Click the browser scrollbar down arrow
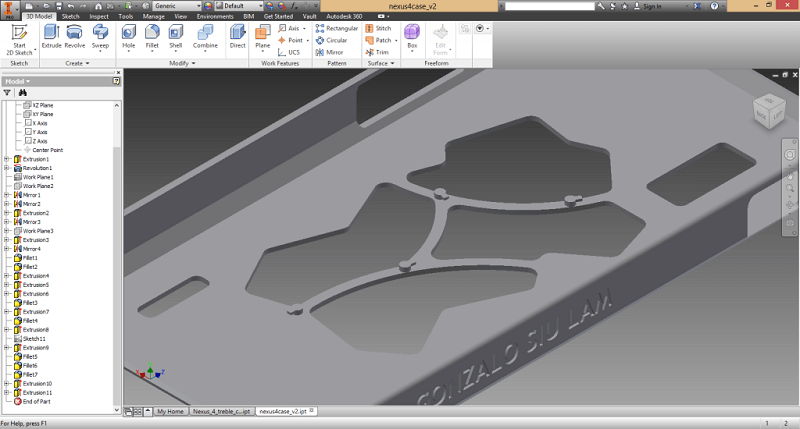 tap(117, 410)
